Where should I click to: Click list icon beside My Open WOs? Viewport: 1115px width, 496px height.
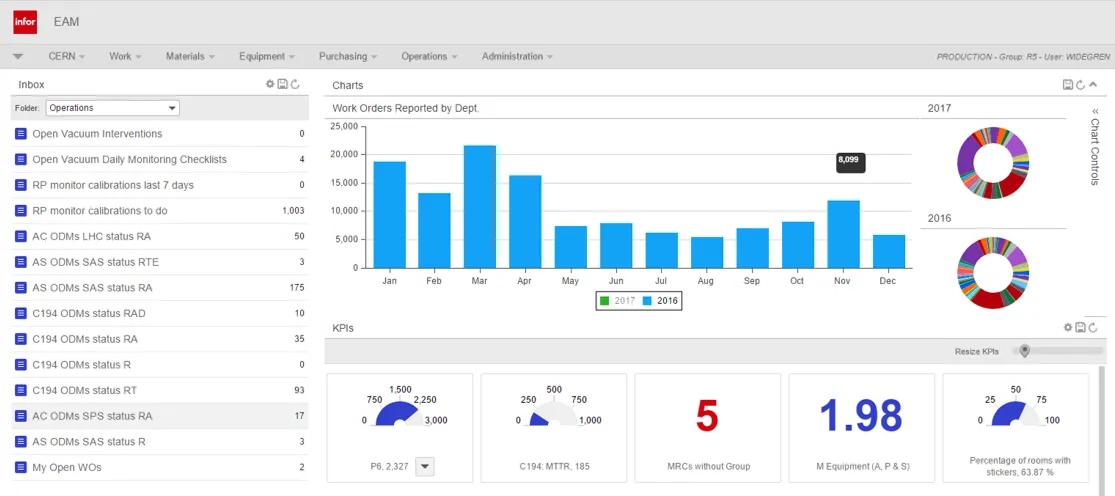click(21, 468)
